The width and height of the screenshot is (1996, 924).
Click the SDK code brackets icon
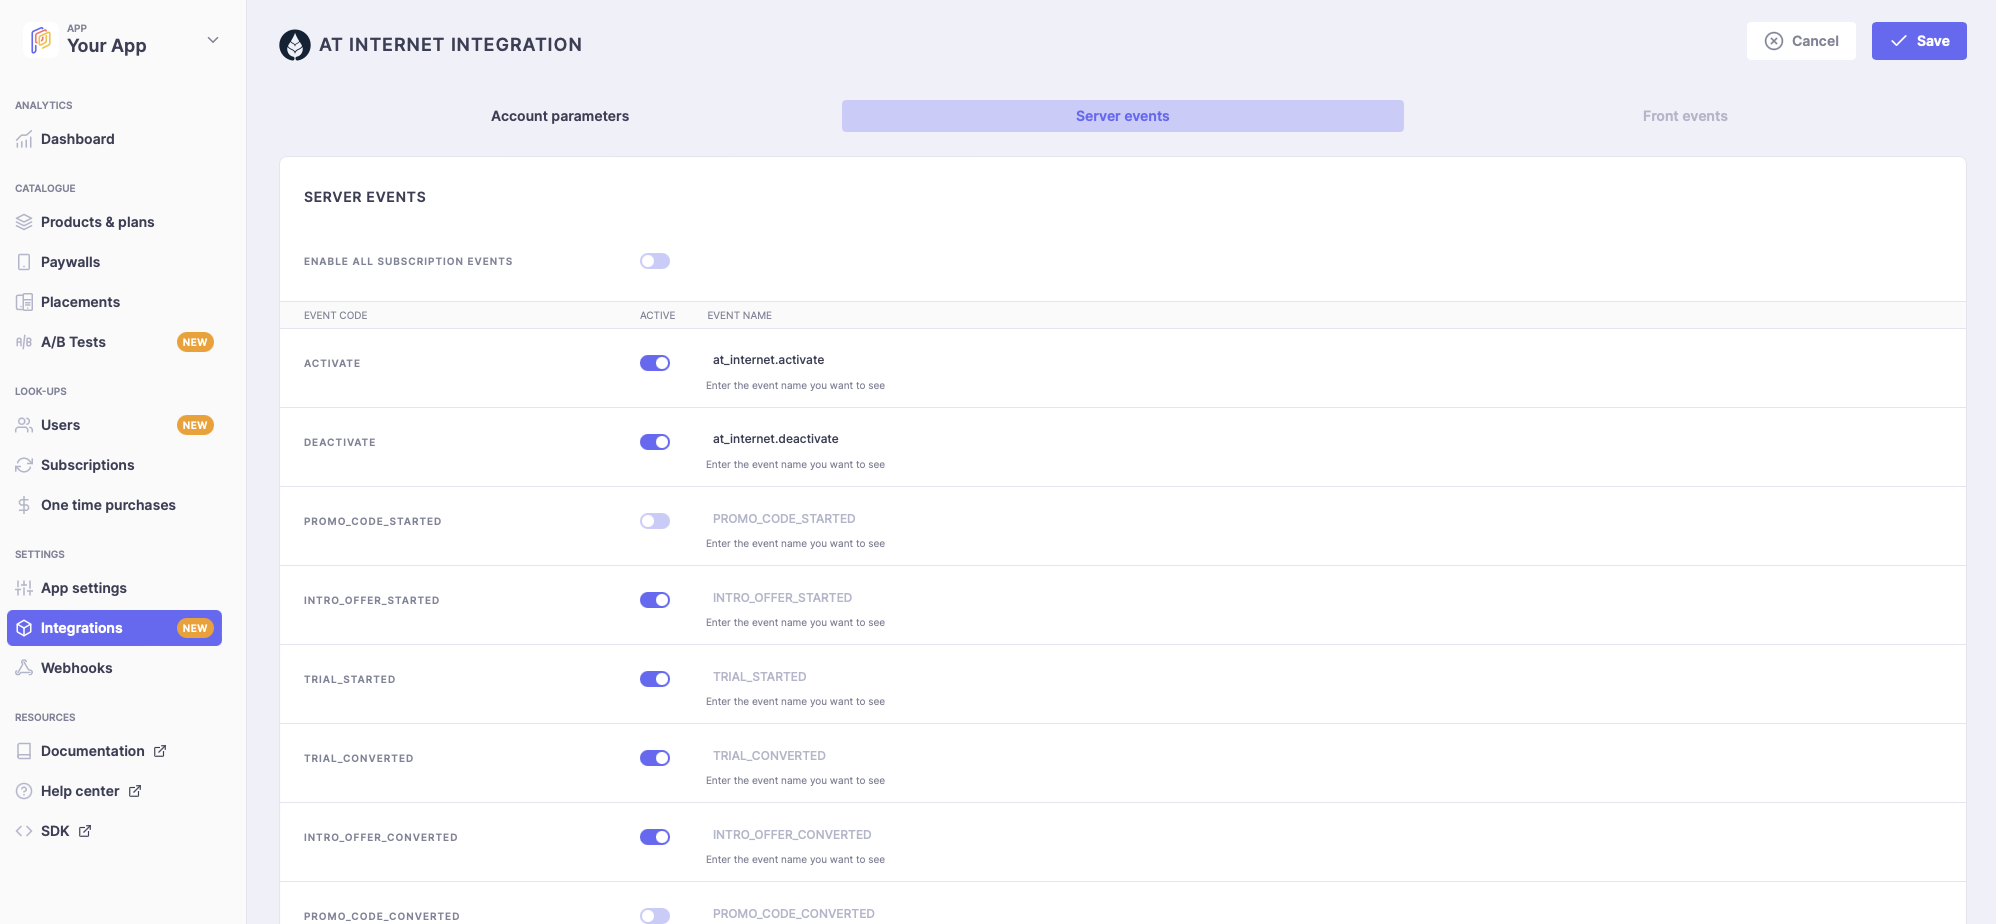pyautogui.click(x=24, y=831)
